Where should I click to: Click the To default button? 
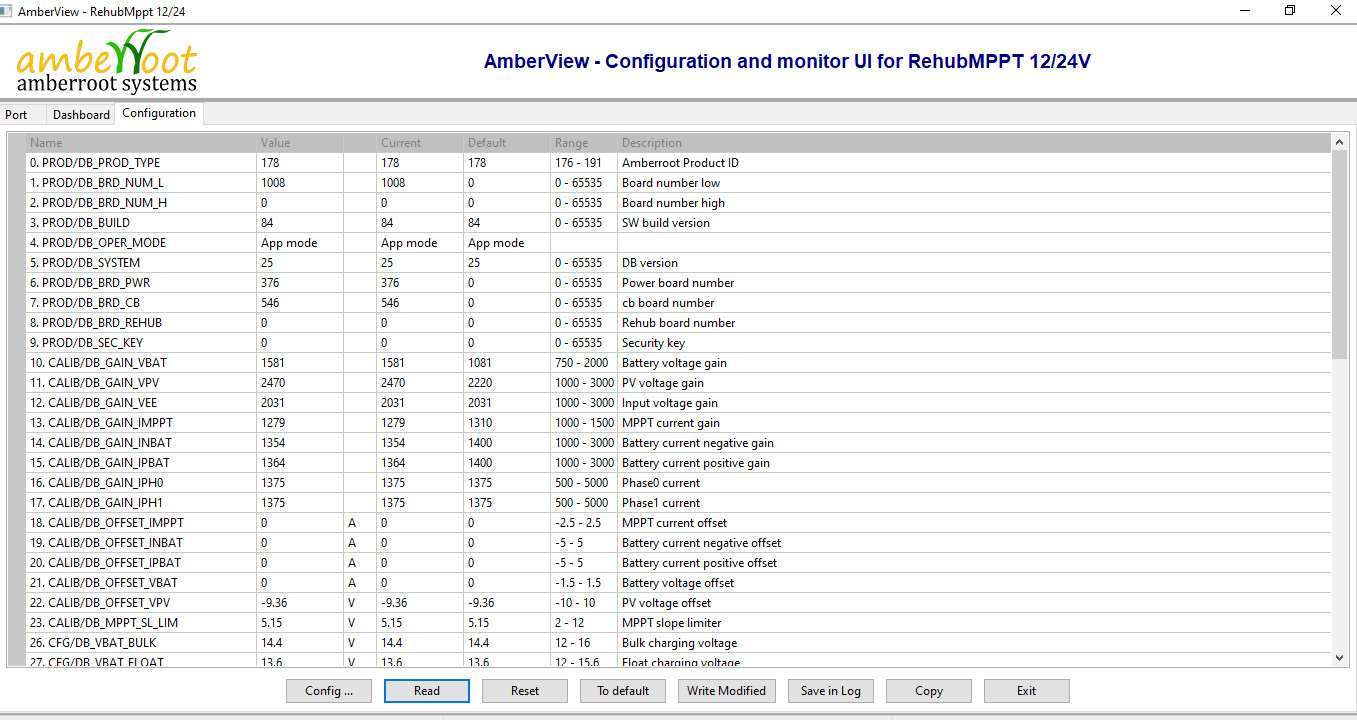[x=623, y=691]
